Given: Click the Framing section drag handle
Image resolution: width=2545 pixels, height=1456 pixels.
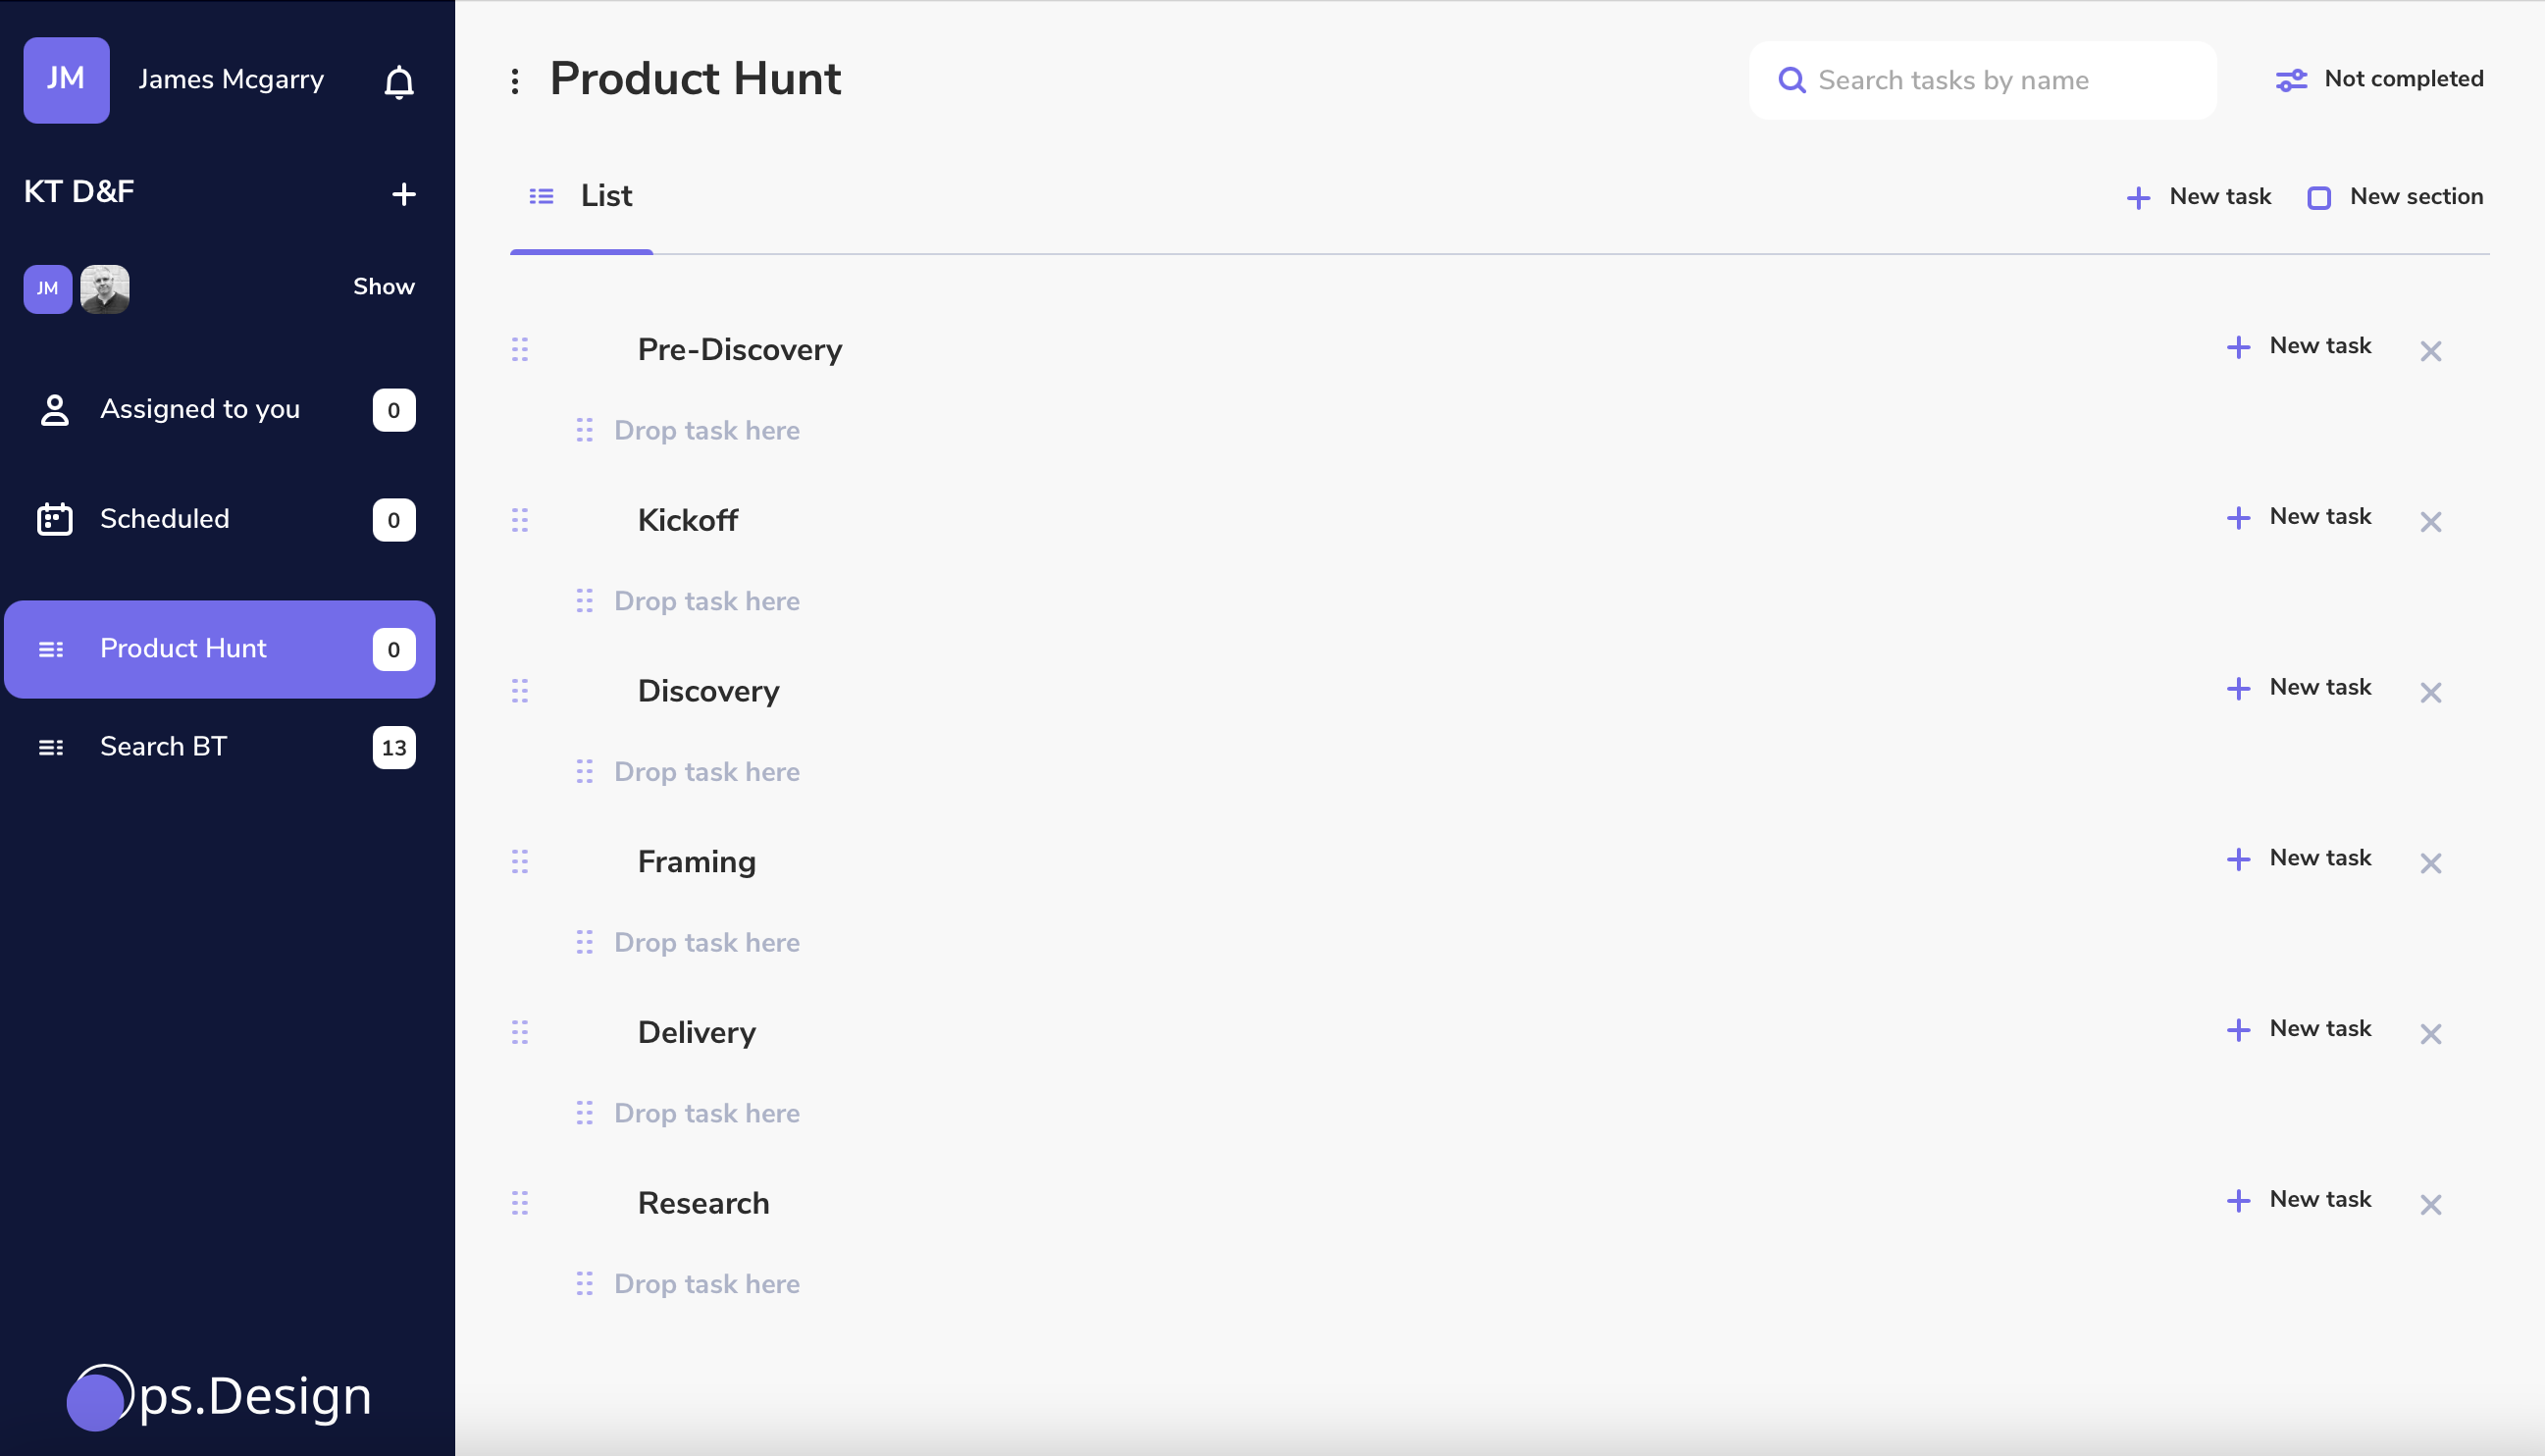Looking at the screenshot, I should 520,862.
